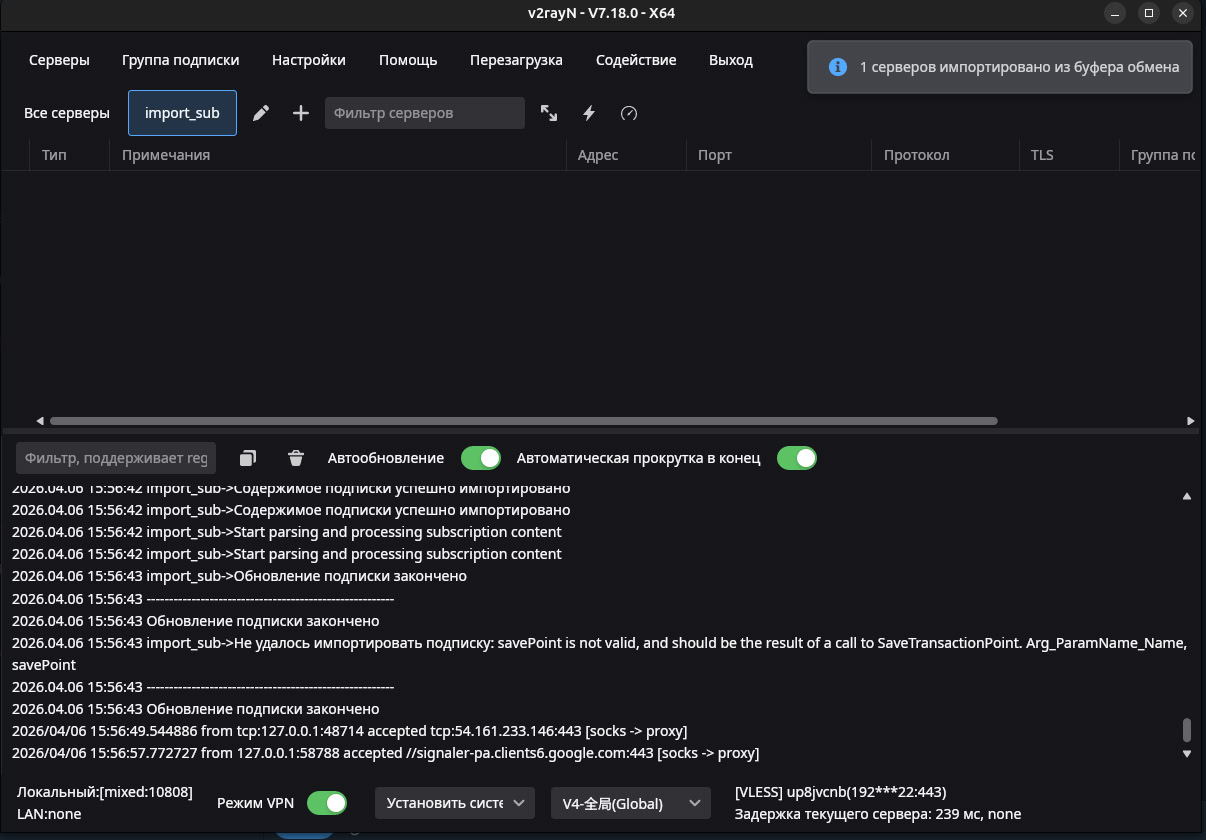Clear the log with trash icon
The height and width of the screenshot is (840, 1206).
point(296,458)
